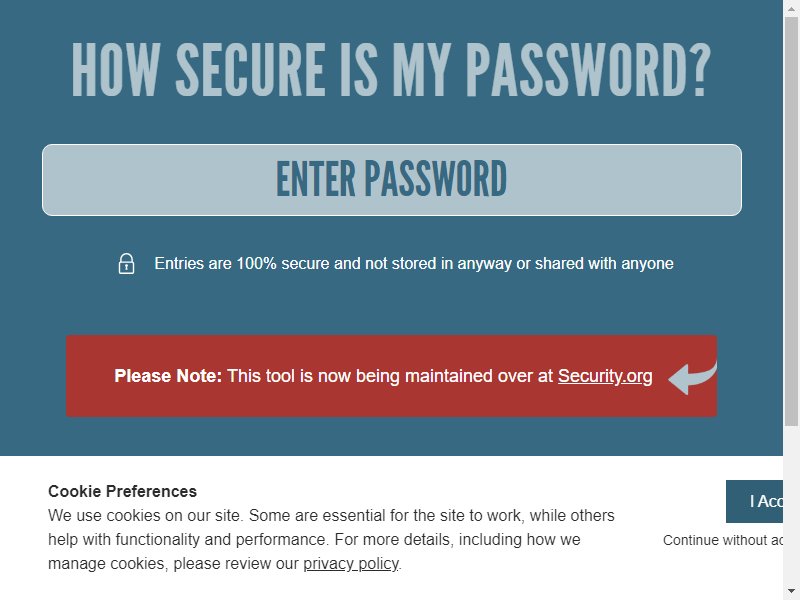Click the tool is now being maintained text
This screenshot has width=800, height=600.
pos(390,376)
